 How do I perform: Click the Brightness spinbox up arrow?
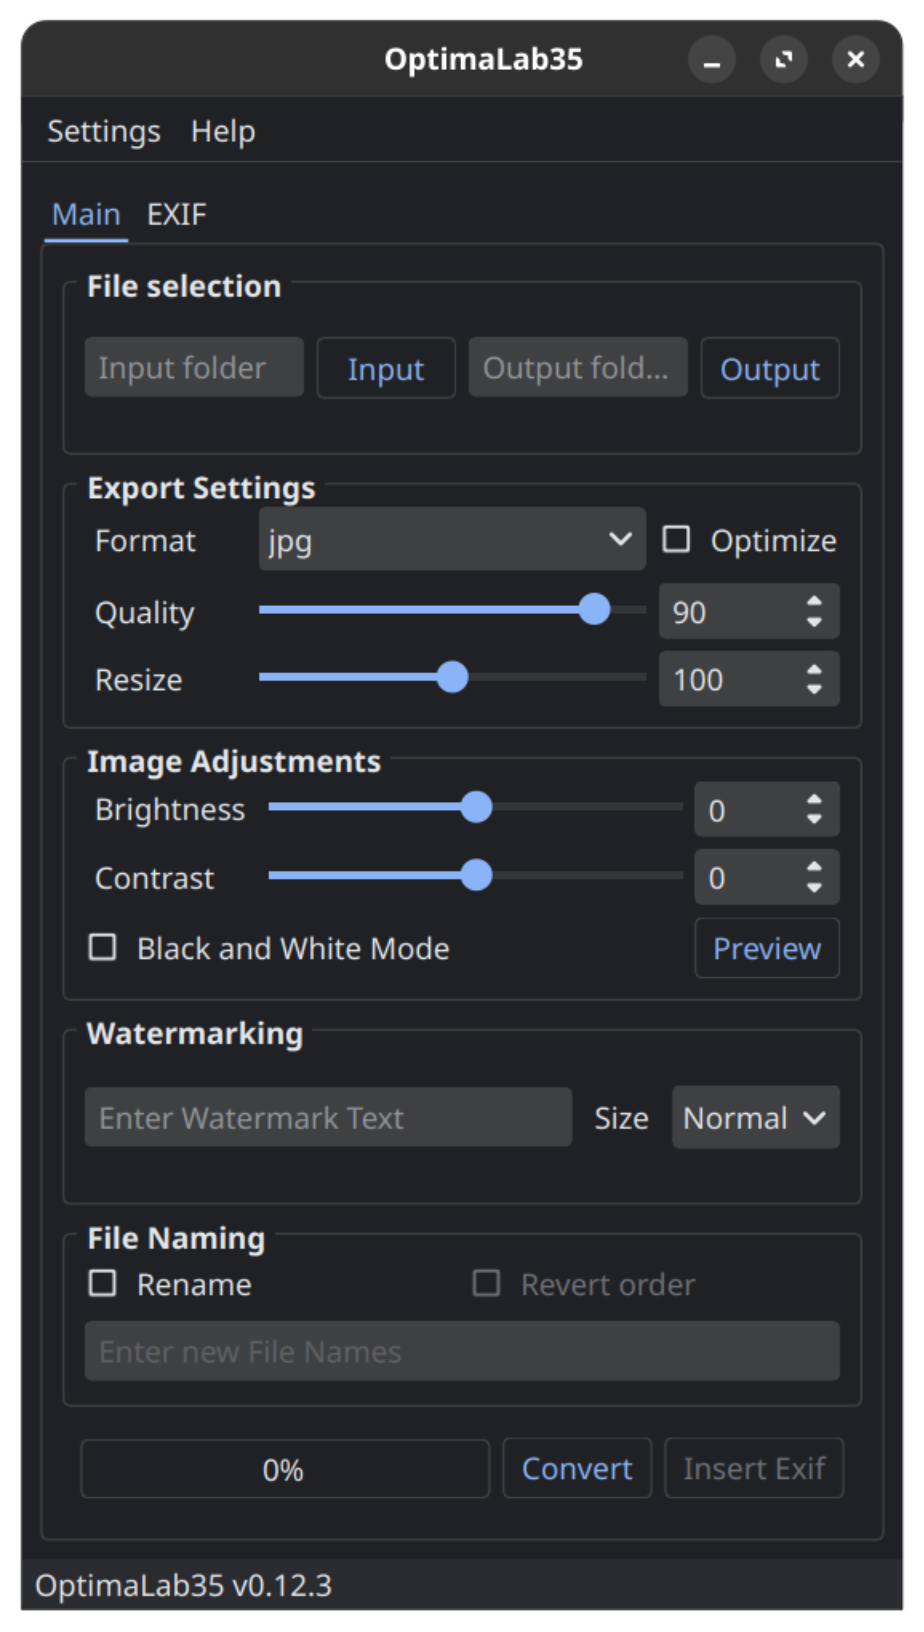point(814,800)
